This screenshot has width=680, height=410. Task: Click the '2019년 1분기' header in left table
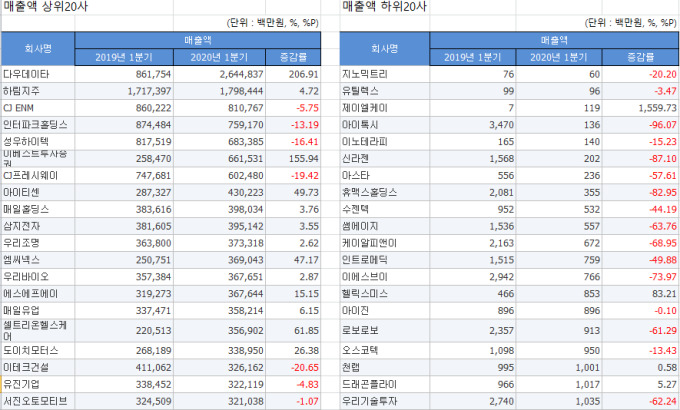(x=124, y=57)
